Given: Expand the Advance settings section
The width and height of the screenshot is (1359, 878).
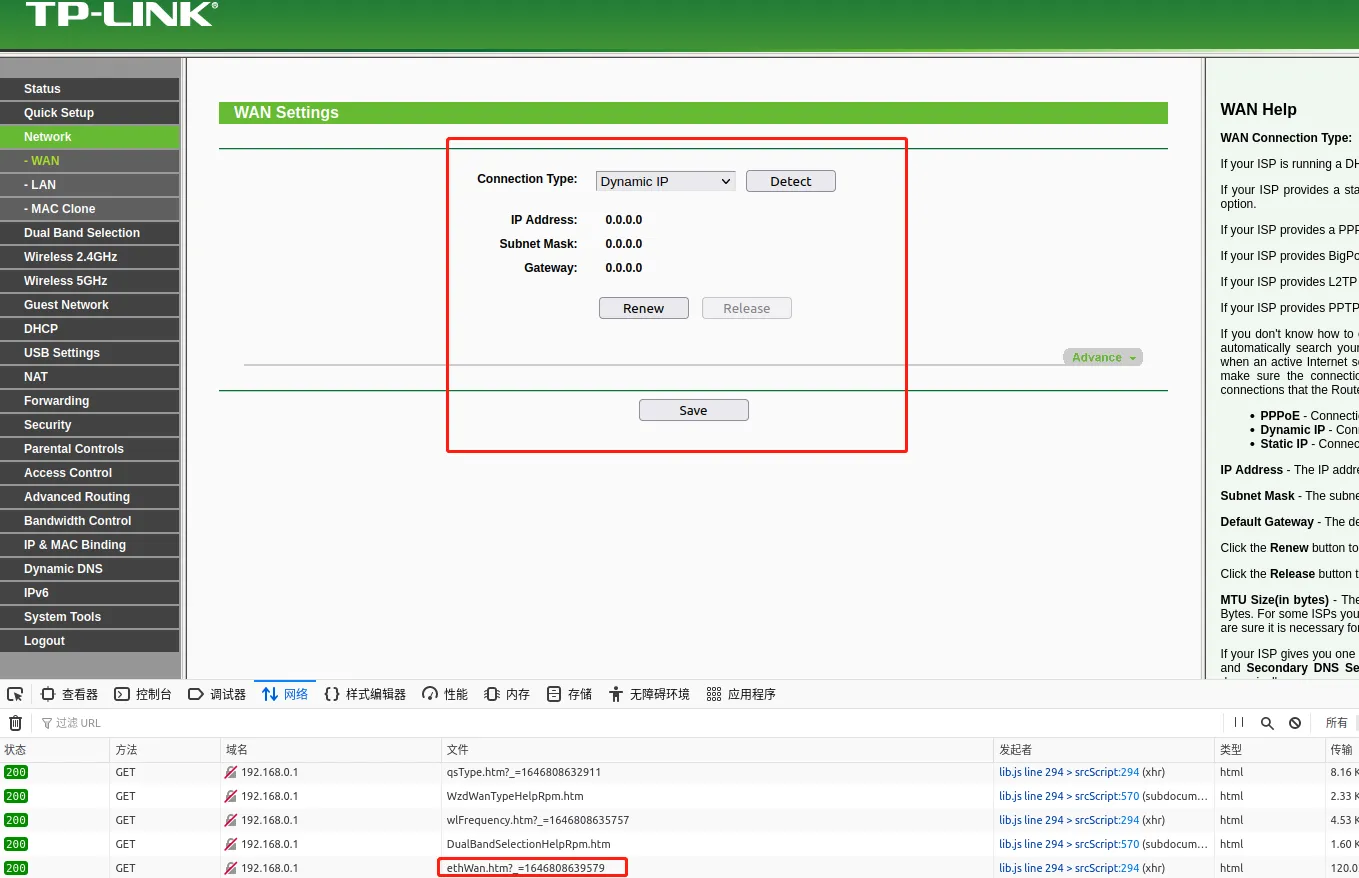Looking at the screenshot, I should pyautogui.click(x=1102, y=357).
